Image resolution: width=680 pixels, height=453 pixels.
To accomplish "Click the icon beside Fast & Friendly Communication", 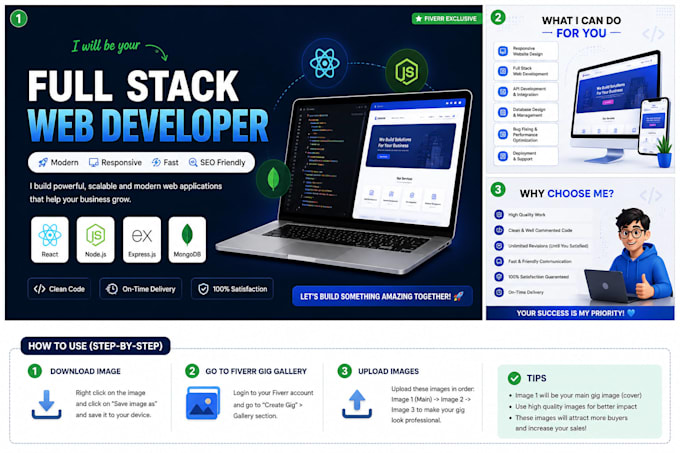I will [499, 261].
